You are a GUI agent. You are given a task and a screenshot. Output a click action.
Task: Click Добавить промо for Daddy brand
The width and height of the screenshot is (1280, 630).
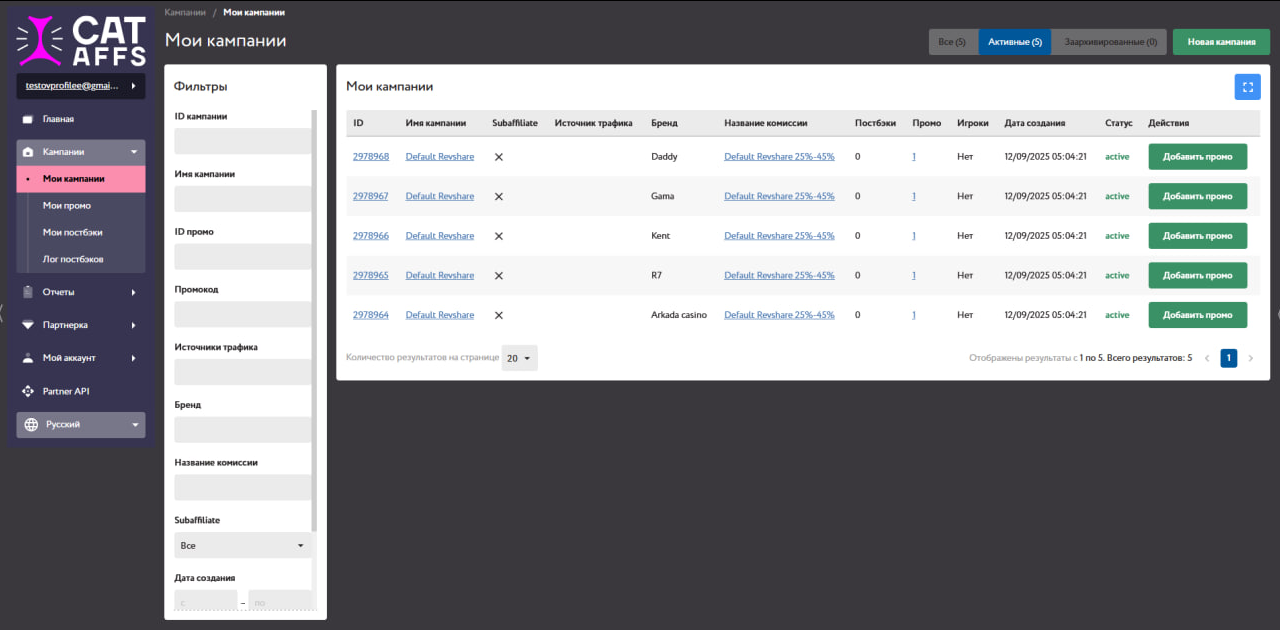(1197, 157)
